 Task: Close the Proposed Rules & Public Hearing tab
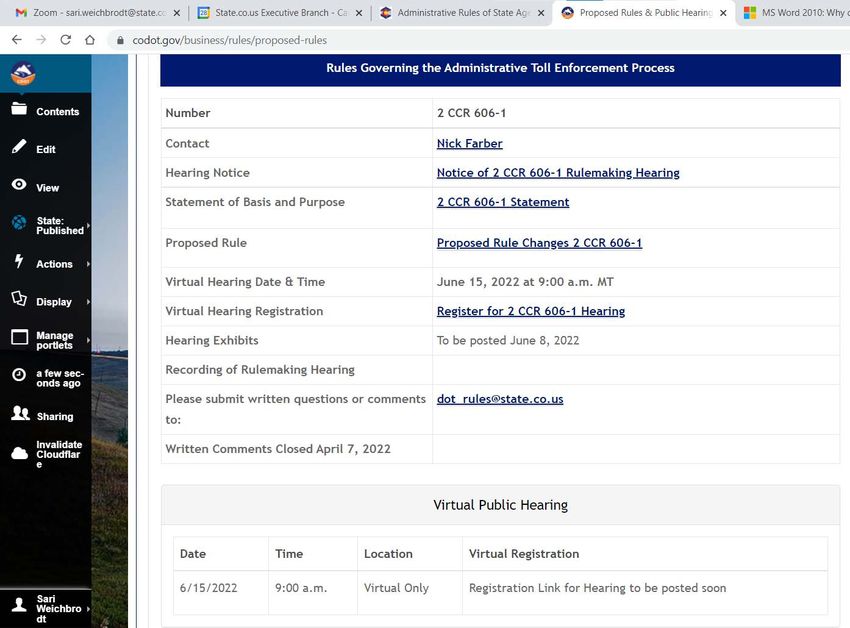(x=723, y=13)
